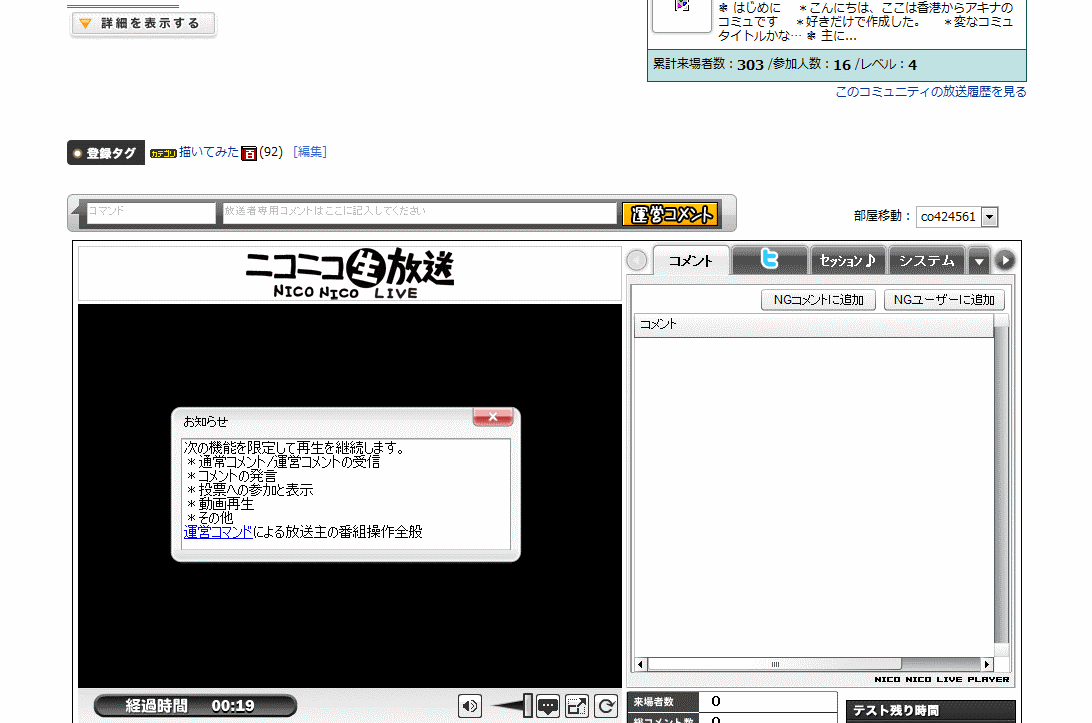
Task: Click comment list horizontal scrollbar left arrow
Action: (641, 664)
